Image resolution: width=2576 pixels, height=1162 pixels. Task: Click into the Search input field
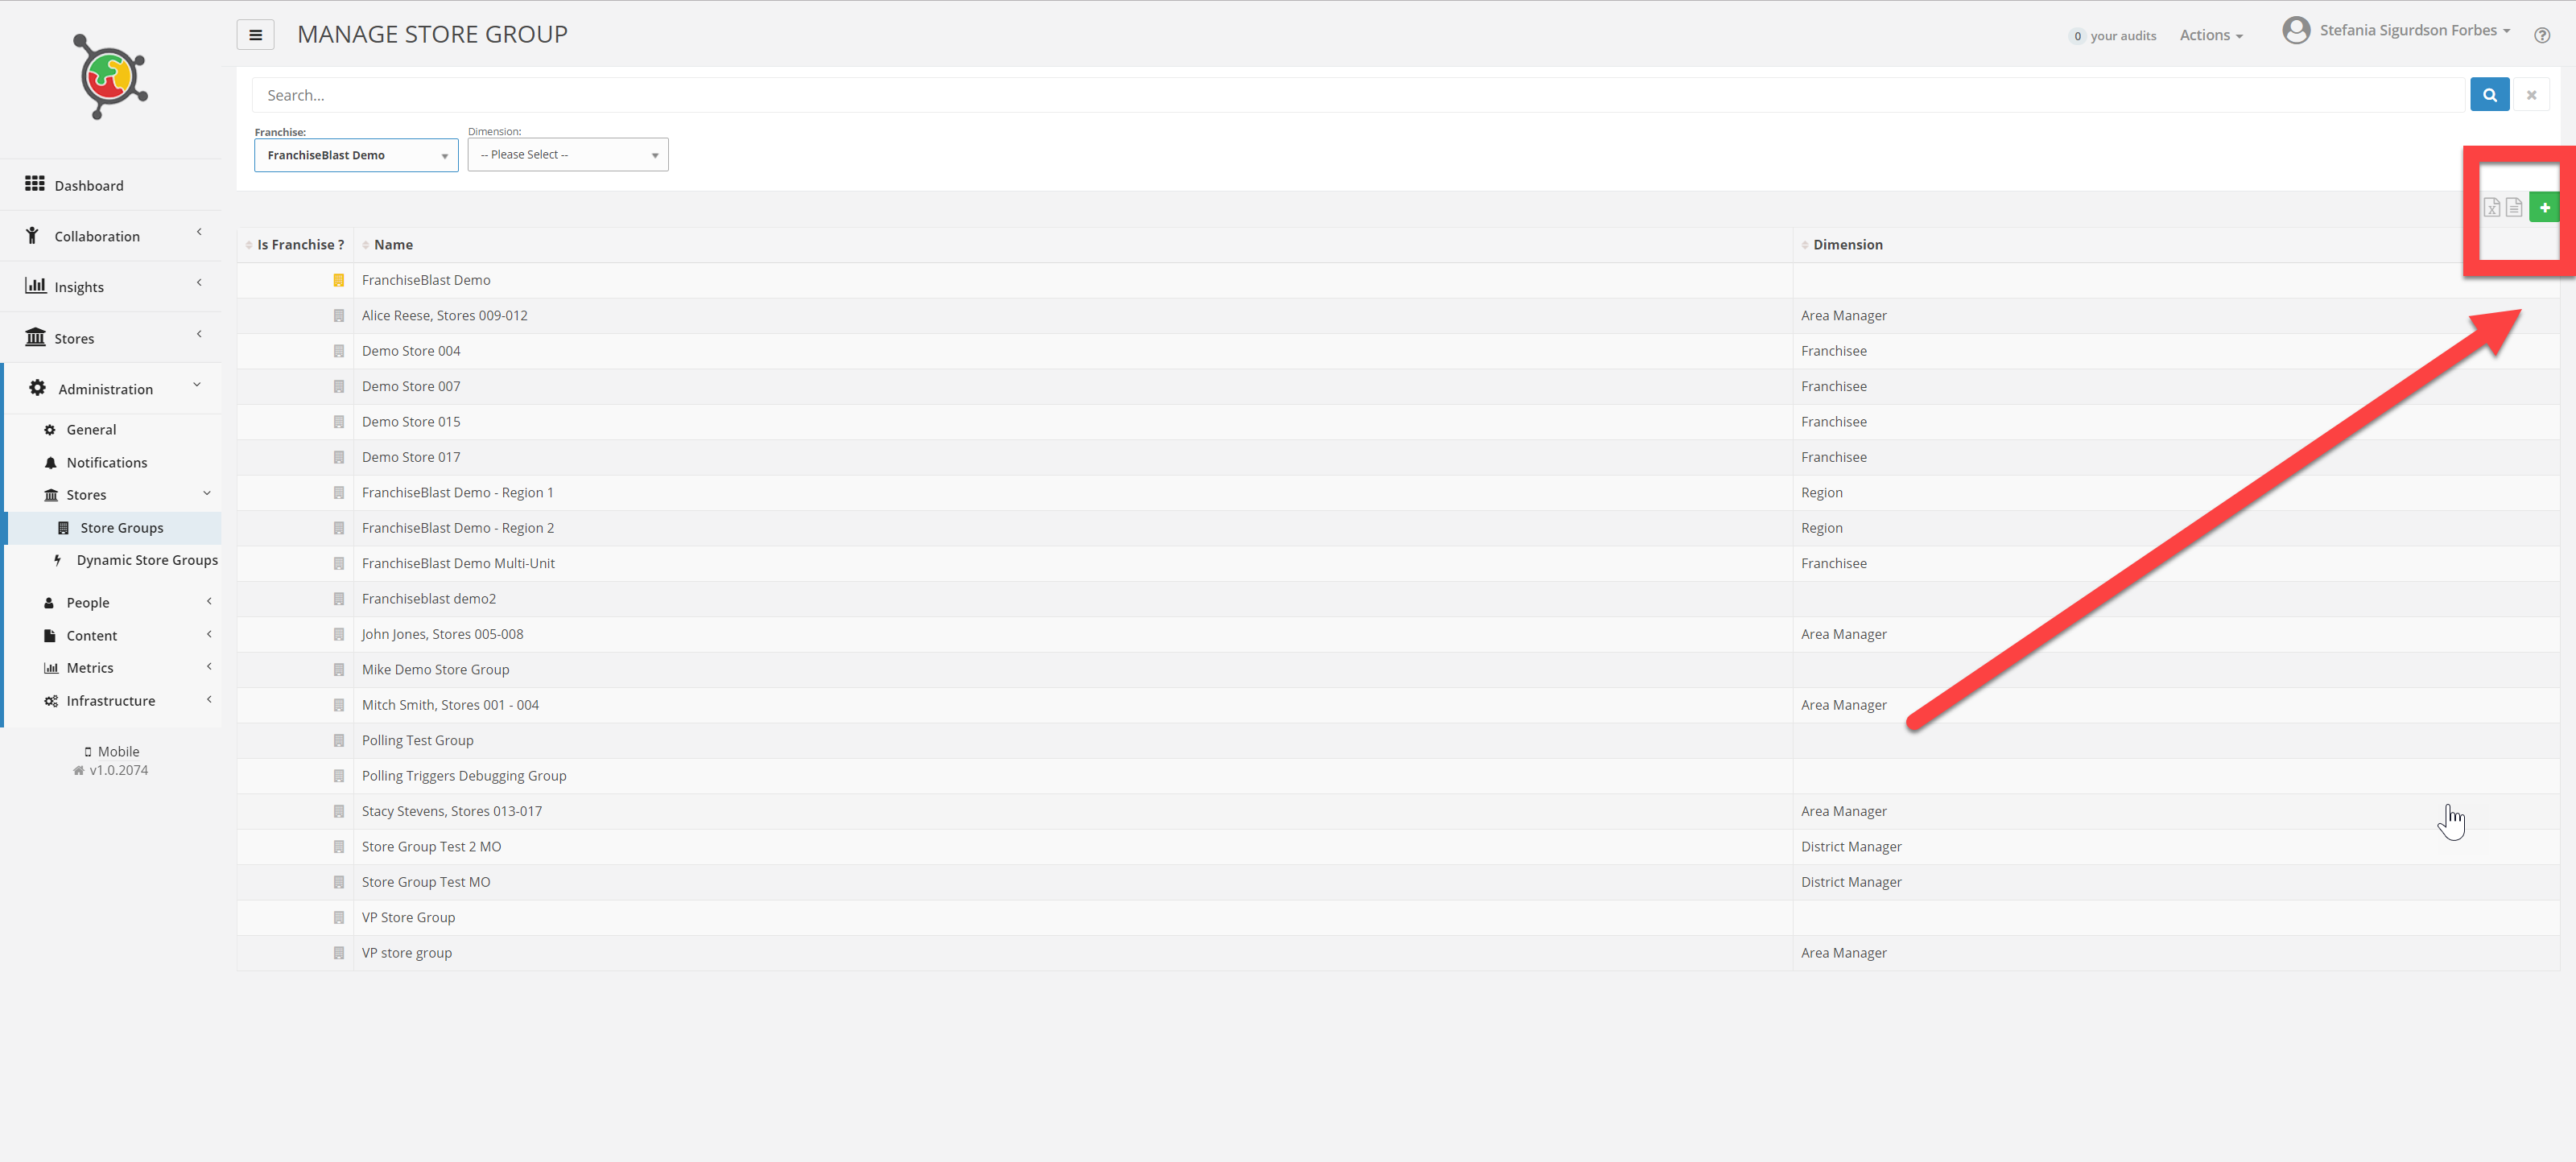click(x=1360, y=95)
